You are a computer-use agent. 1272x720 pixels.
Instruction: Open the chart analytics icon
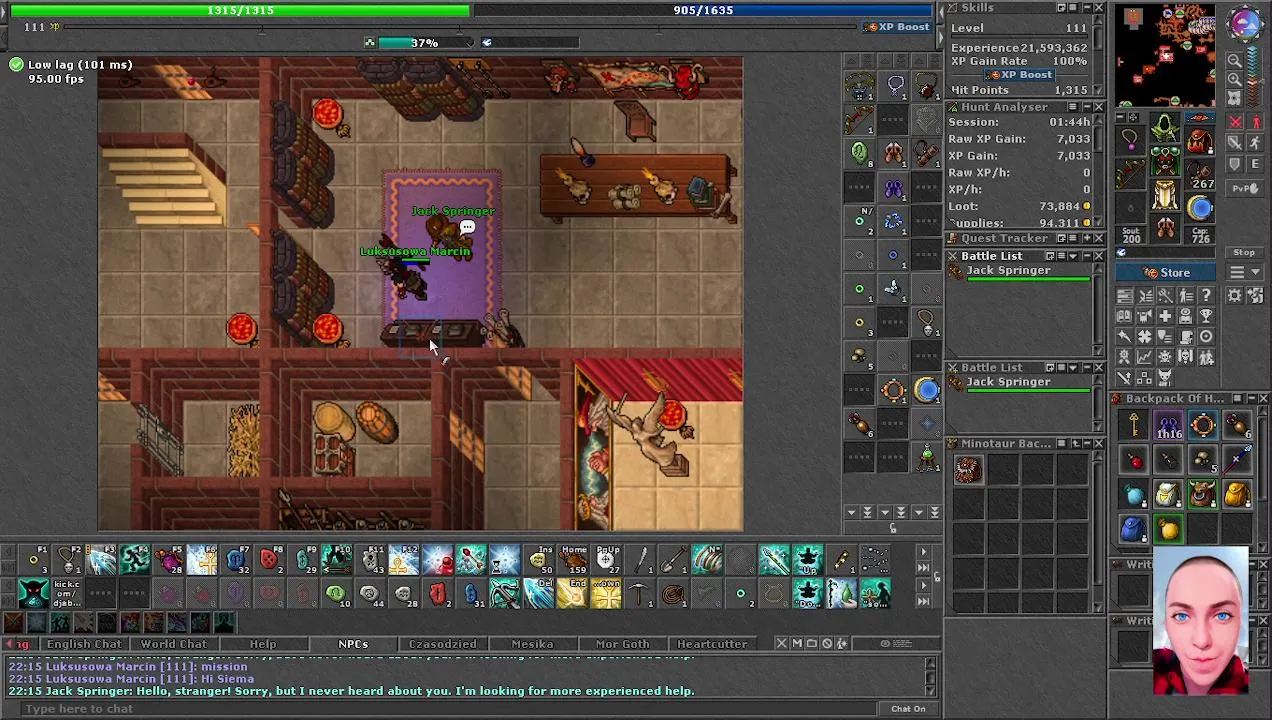pyautogui.click(x=1145, y=356)
